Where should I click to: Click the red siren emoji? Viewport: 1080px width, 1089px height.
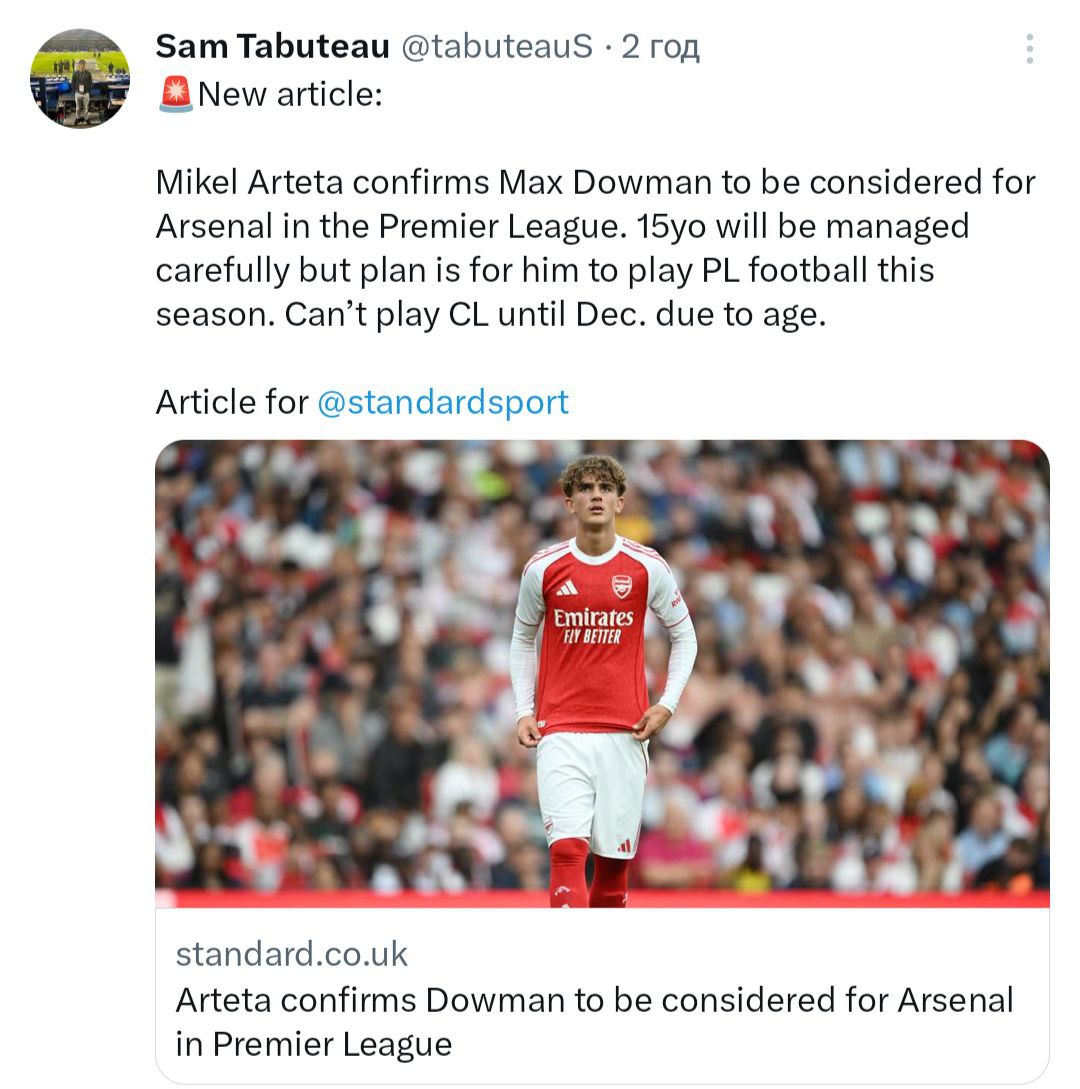click(x=175, y=95)
